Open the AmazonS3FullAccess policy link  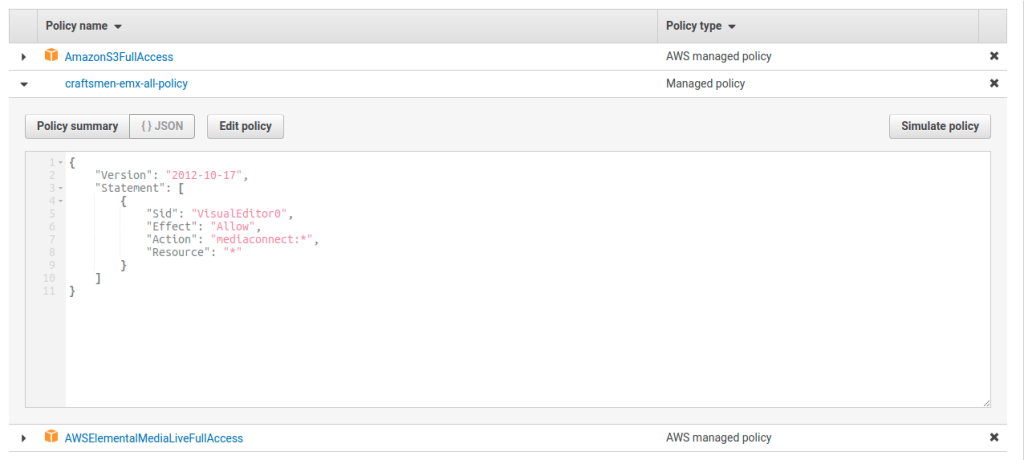click(x=119, y=57)
